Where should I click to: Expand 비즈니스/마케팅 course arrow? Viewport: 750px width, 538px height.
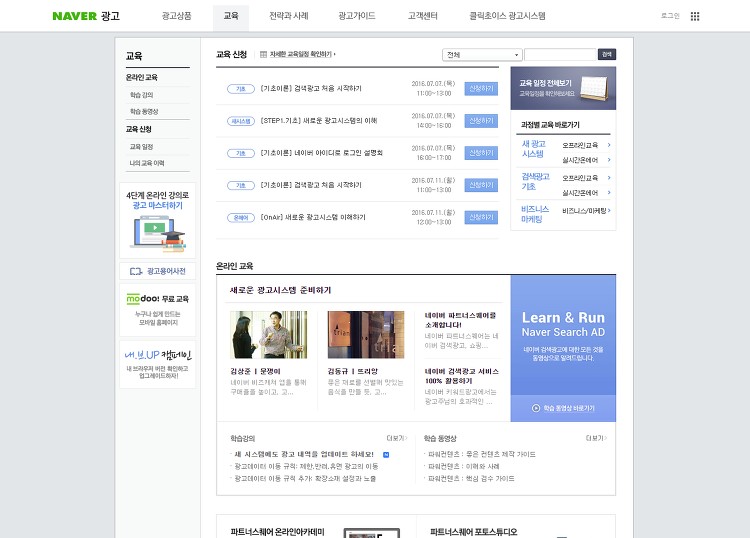[609, 210]
